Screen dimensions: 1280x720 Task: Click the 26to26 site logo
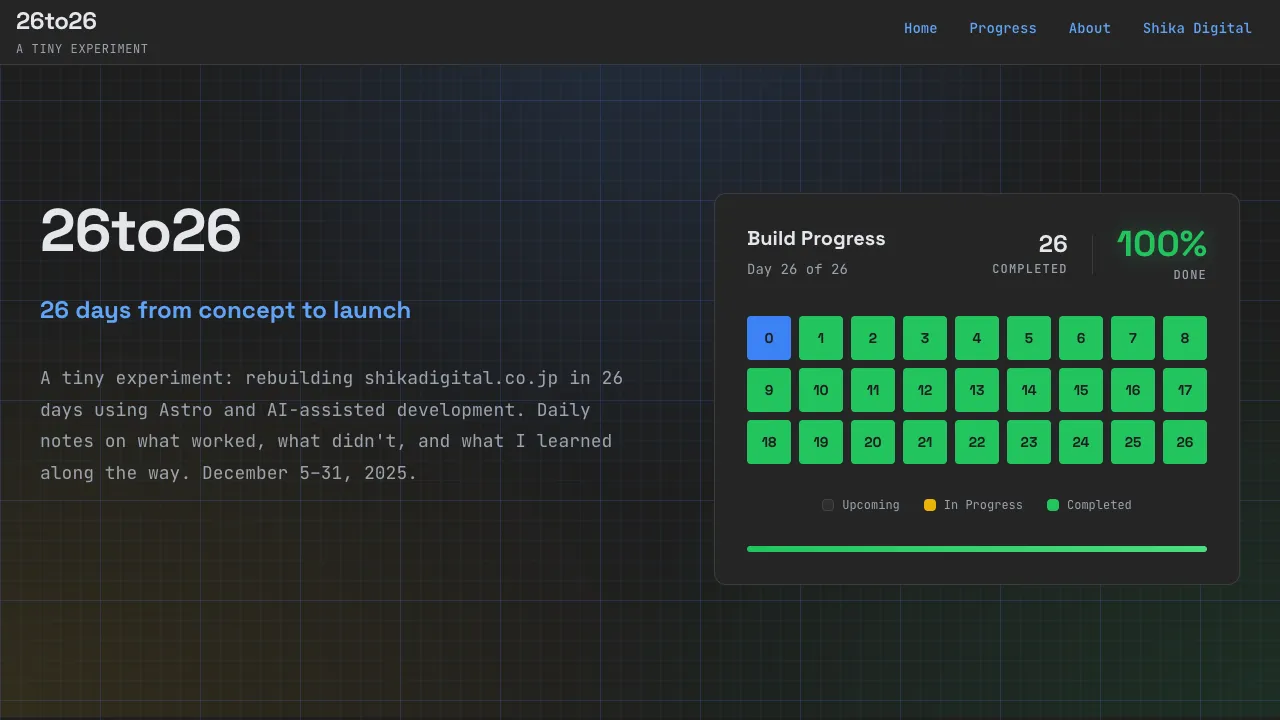coord(56,21)
